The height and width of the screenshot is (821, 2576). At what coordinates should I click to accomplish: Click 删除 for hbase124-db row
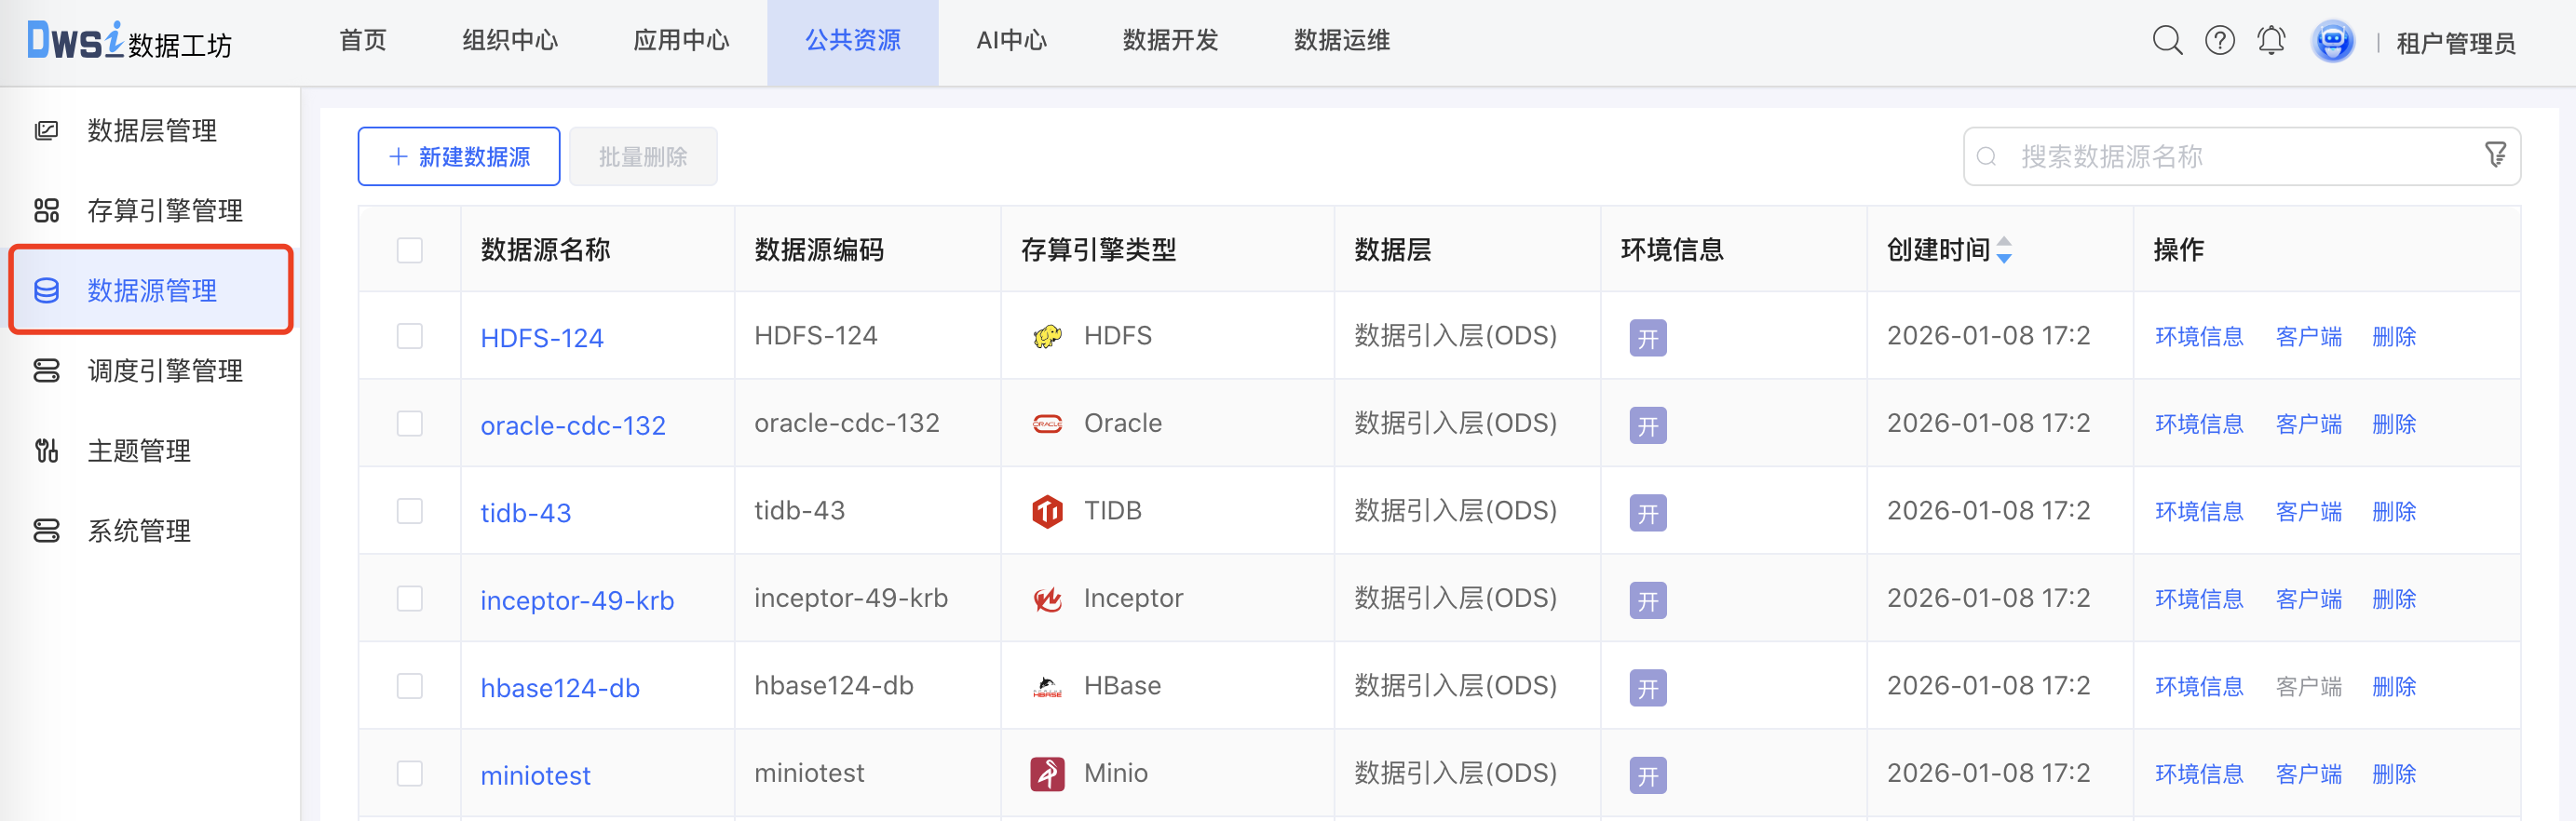pos(2394,687)
